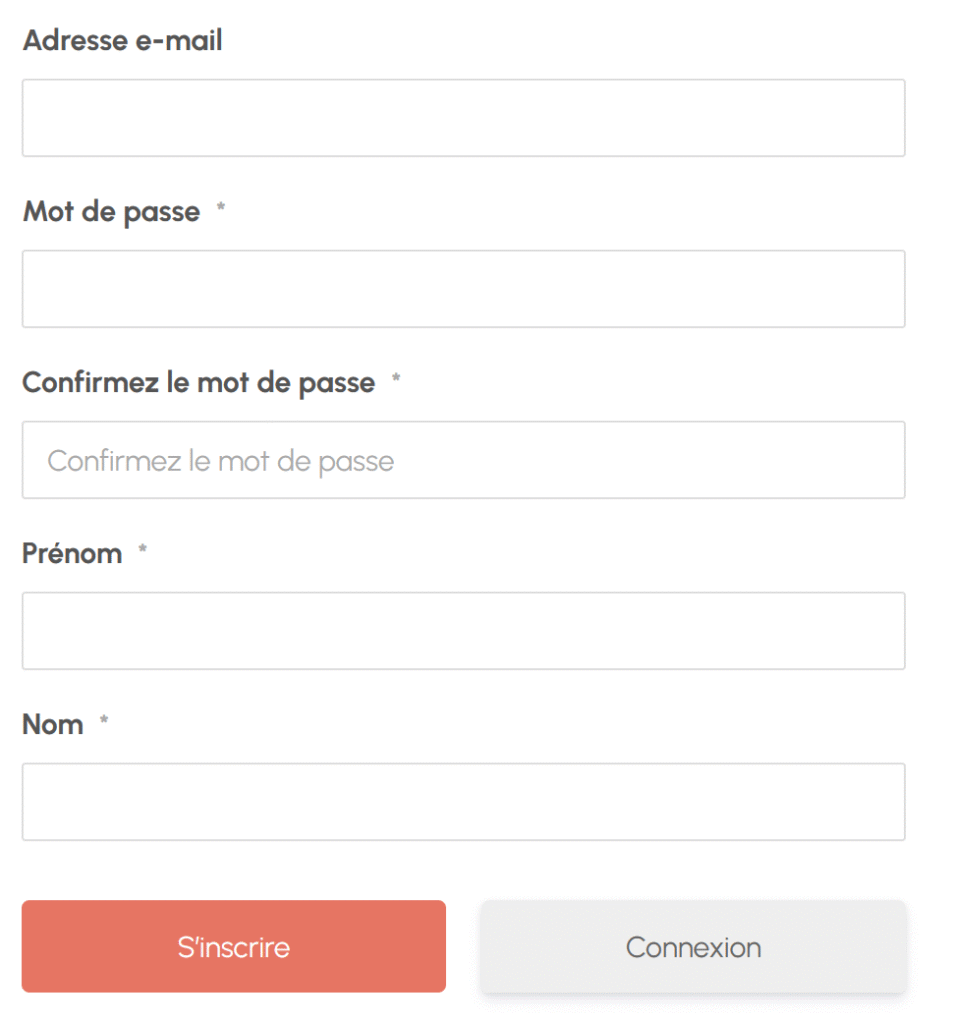Select the Prénom input field
Screen dimensions: 955x1024
click(x=463, y=631)
